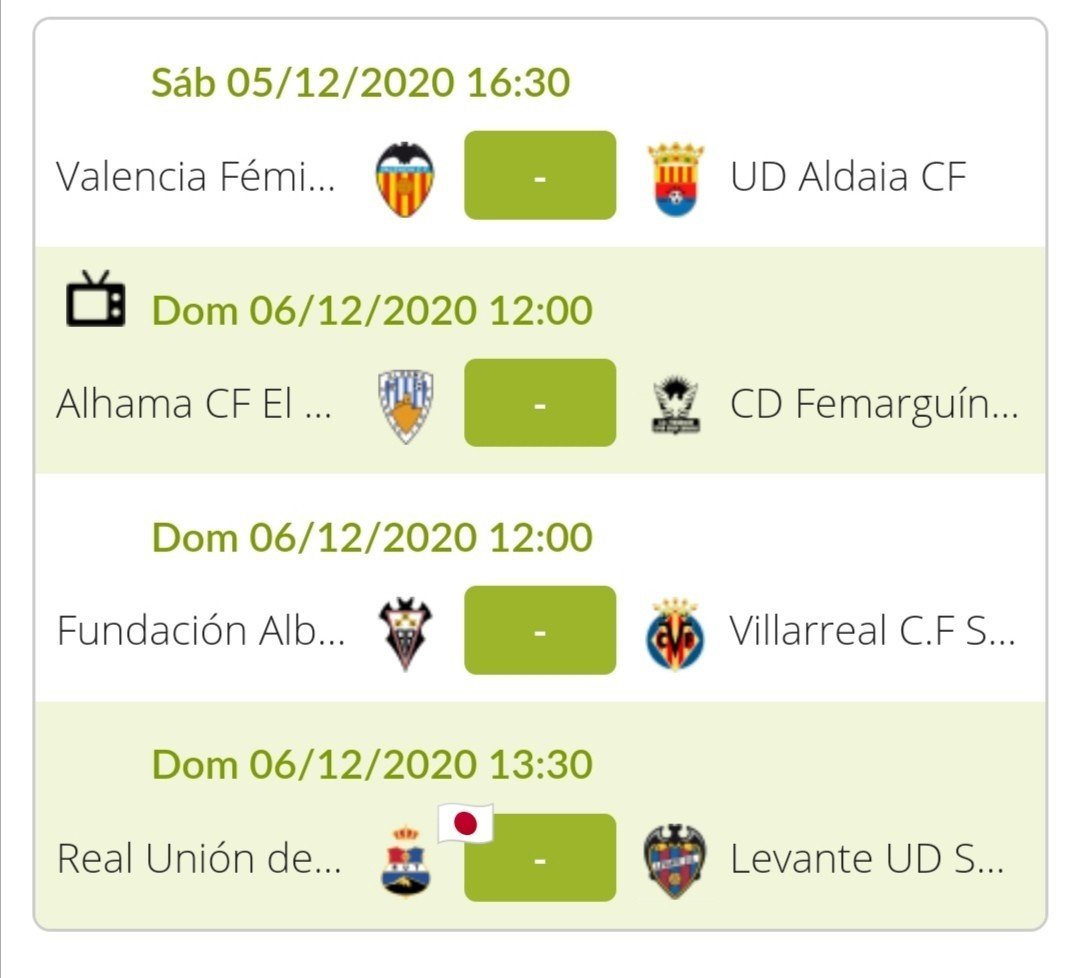Open the Valencia vs Aldaia score box
The width and height of the screenshot is (1080, 978).
pyautogui.click(x=540, y=175)
